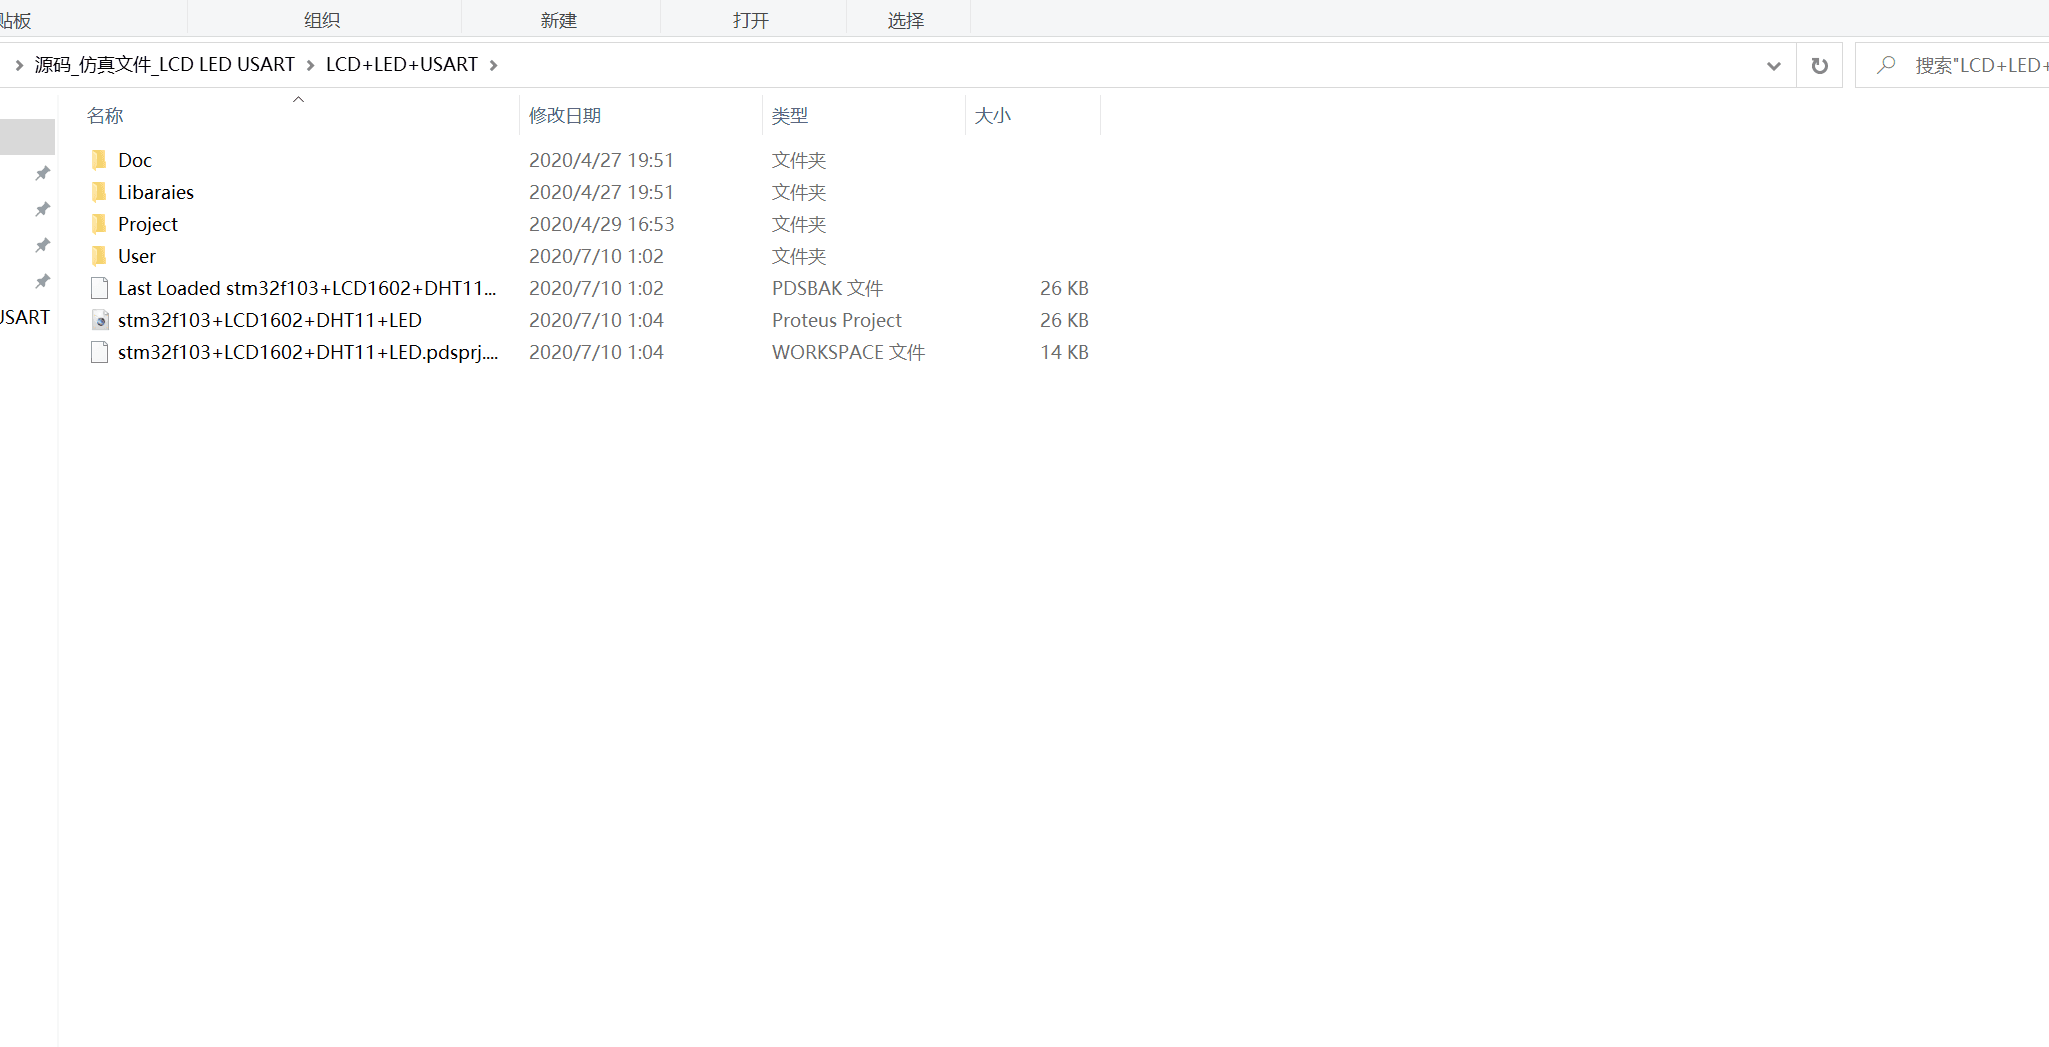Click the pin icon next to the USART item
2049x1047 pixels.
(42, 281)
